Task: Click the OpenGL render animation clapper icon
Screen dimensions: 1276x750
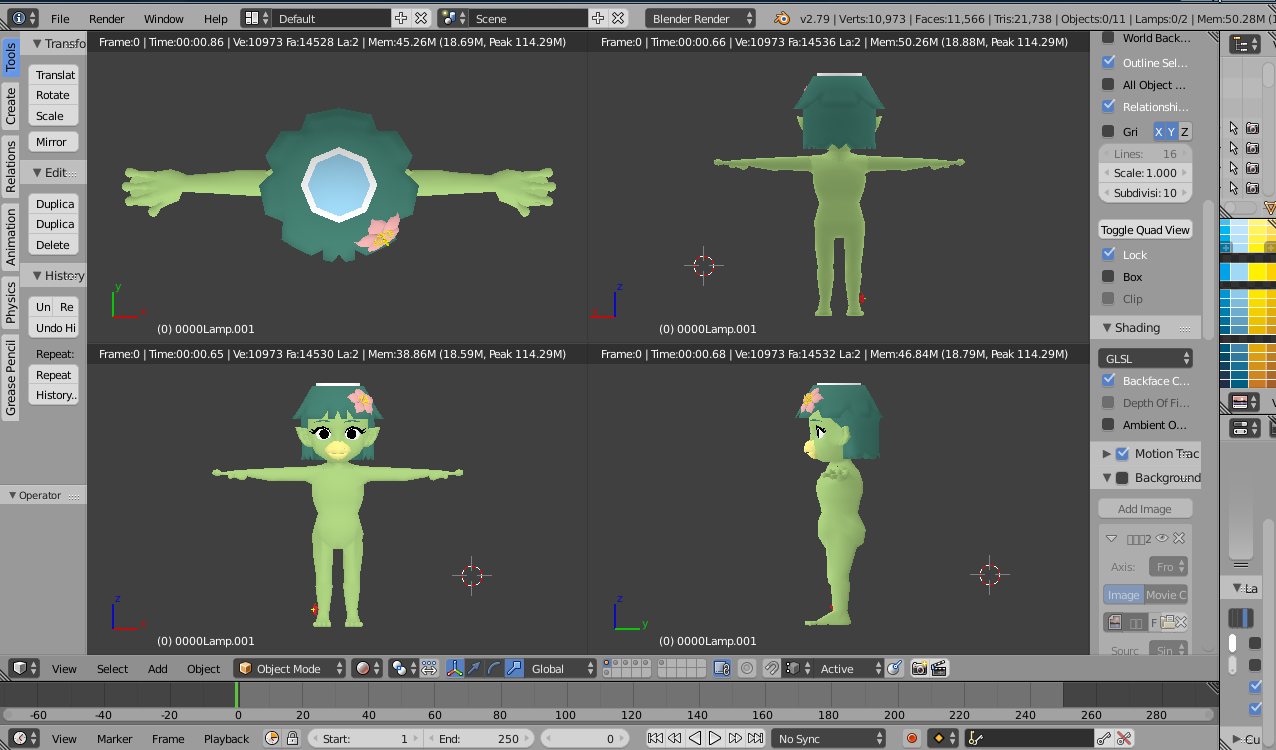Action: click(x=939, y=668)
